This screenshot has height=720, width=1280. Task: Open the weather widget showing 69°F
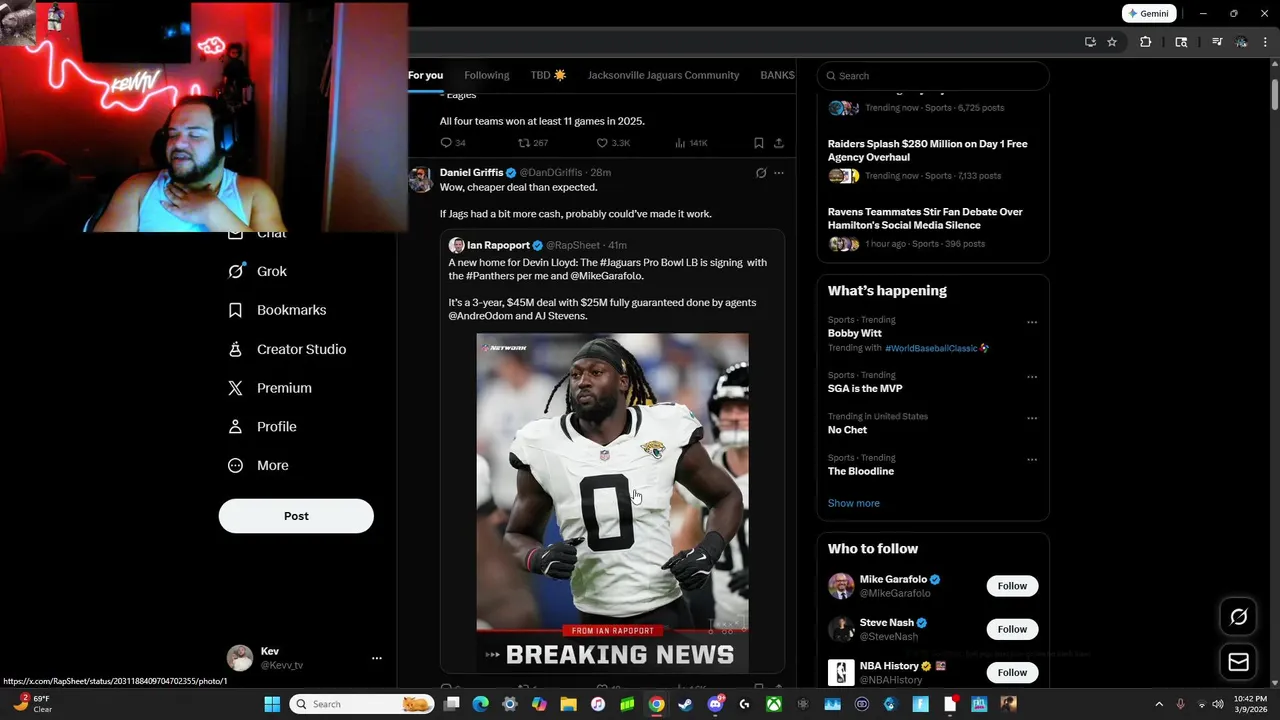(x=34, y=704)
